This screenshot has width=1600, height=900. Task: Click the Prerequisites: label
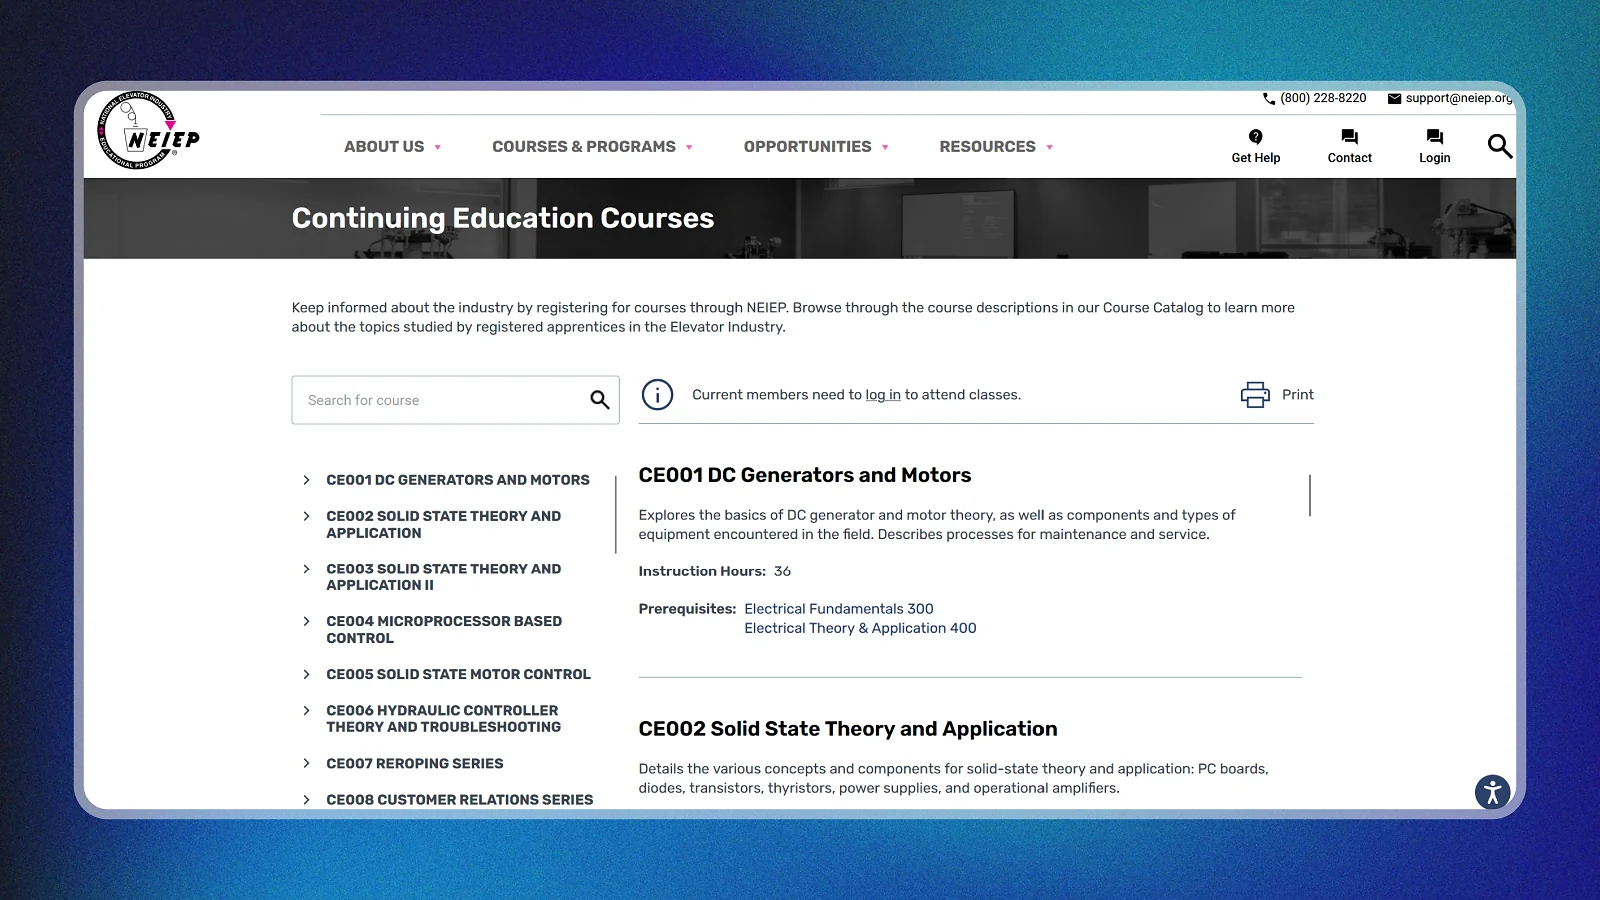(x=687, y=609)
